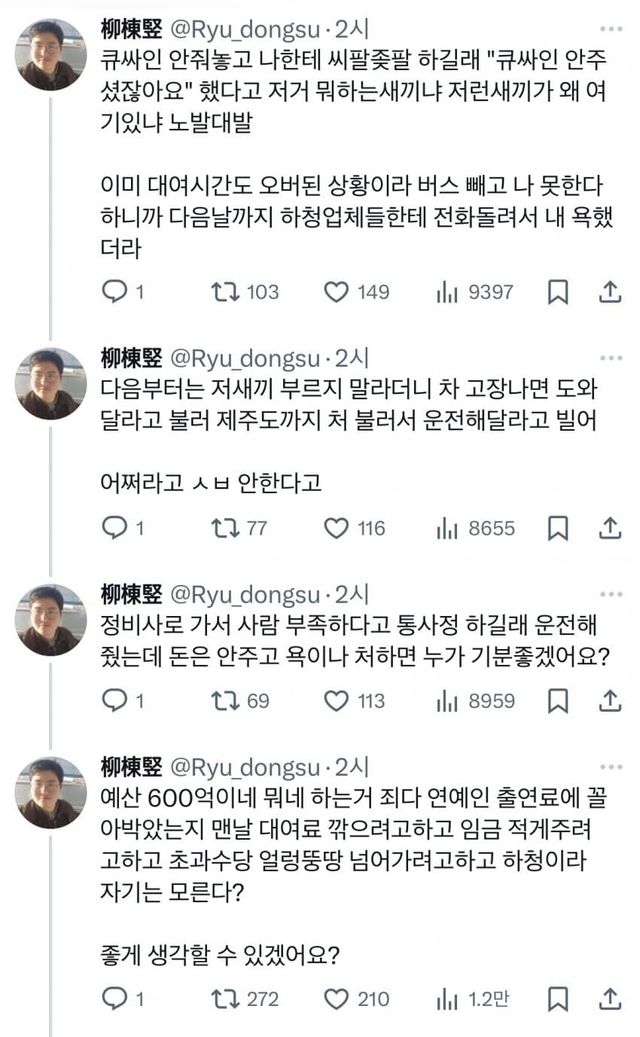Bookmark the first tweet
The image size is (640, 1037).
coord(559,291)
